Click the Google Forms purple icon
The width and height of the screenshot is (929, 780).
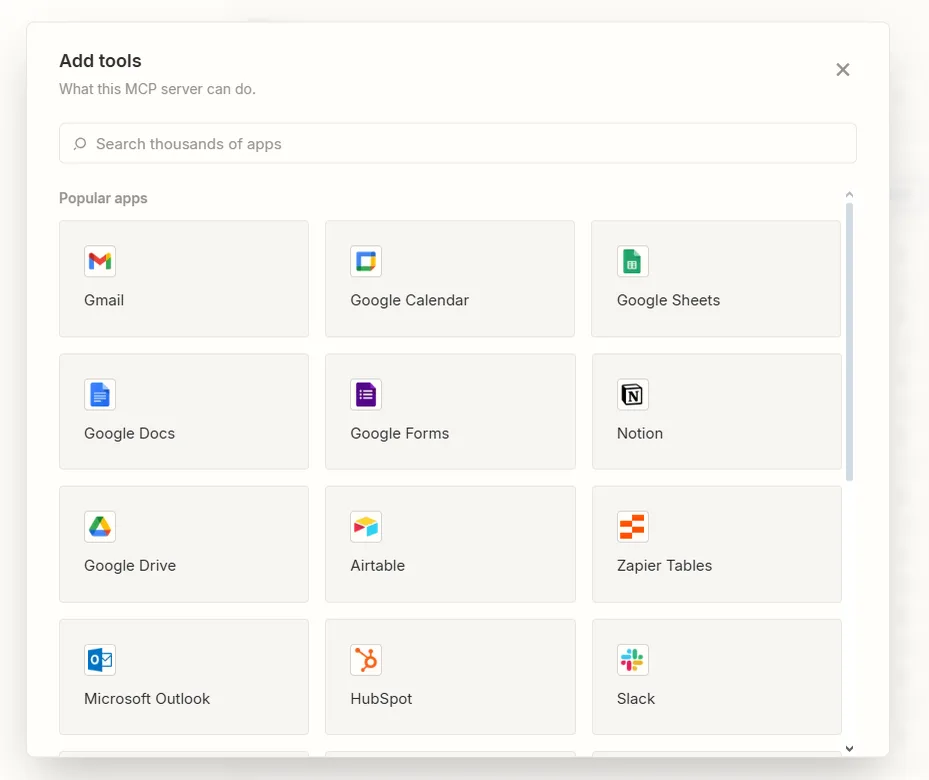tap(366, 394)
